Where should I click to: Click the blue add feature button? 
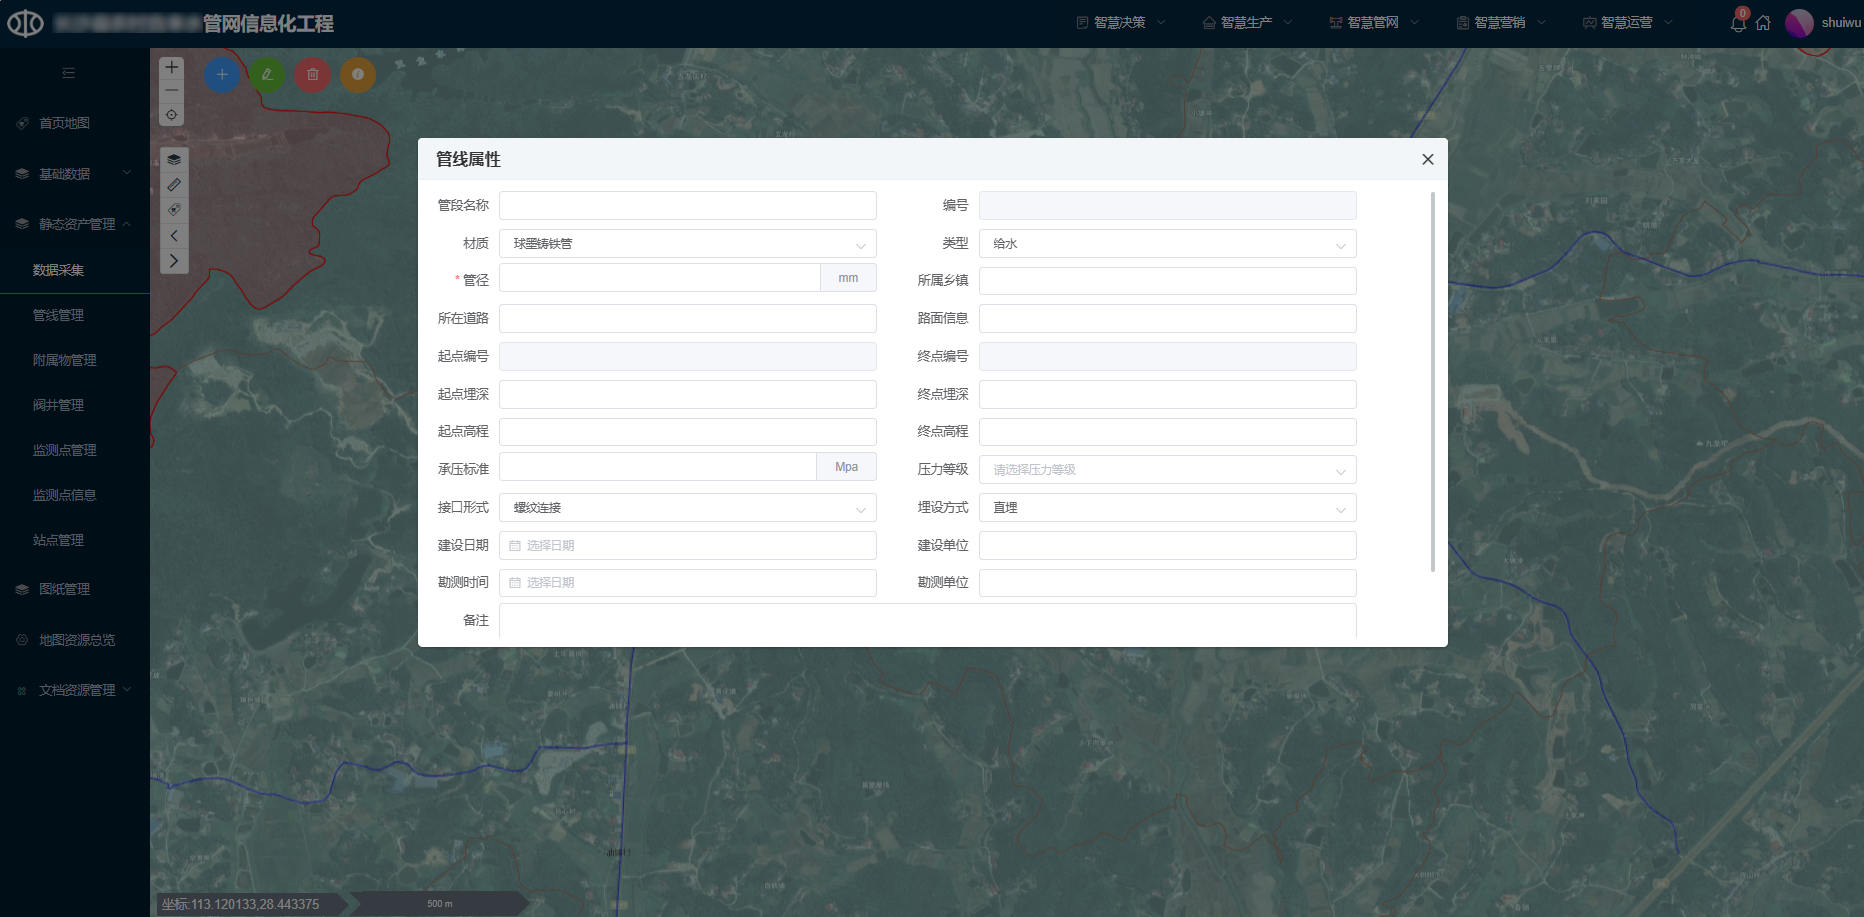(x=222, y=75)
